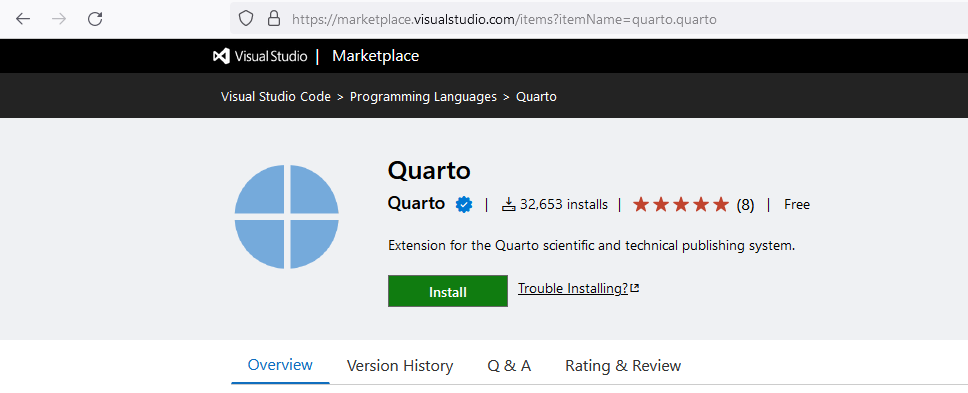Select the Overview tab

point(280,365)
